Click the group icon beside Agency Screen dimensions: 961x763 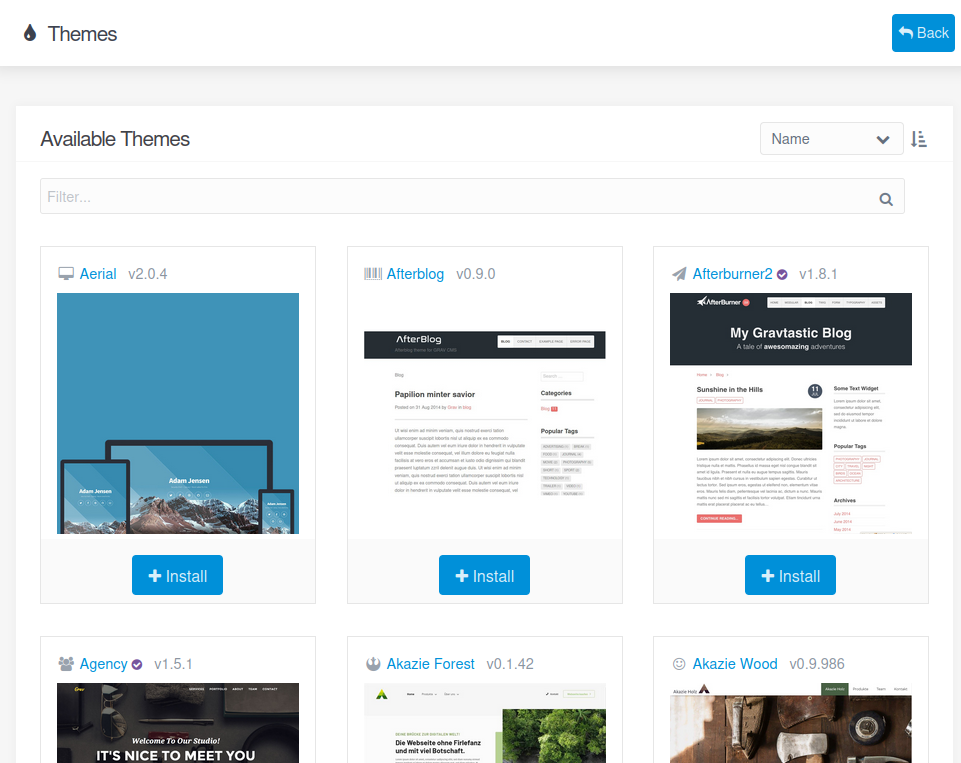click(x=66, y=664)
